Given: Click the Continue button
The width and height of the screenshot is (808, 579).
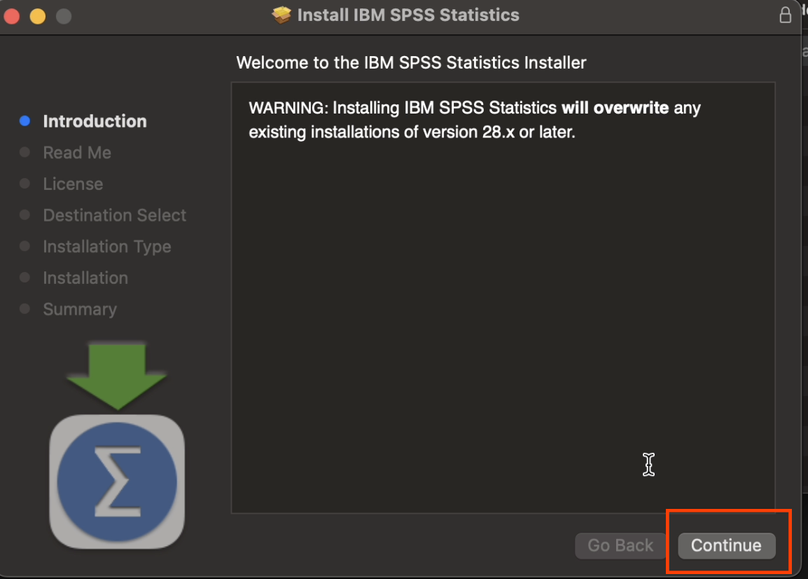Looking at the screenshot, I should tap(726, 545).
